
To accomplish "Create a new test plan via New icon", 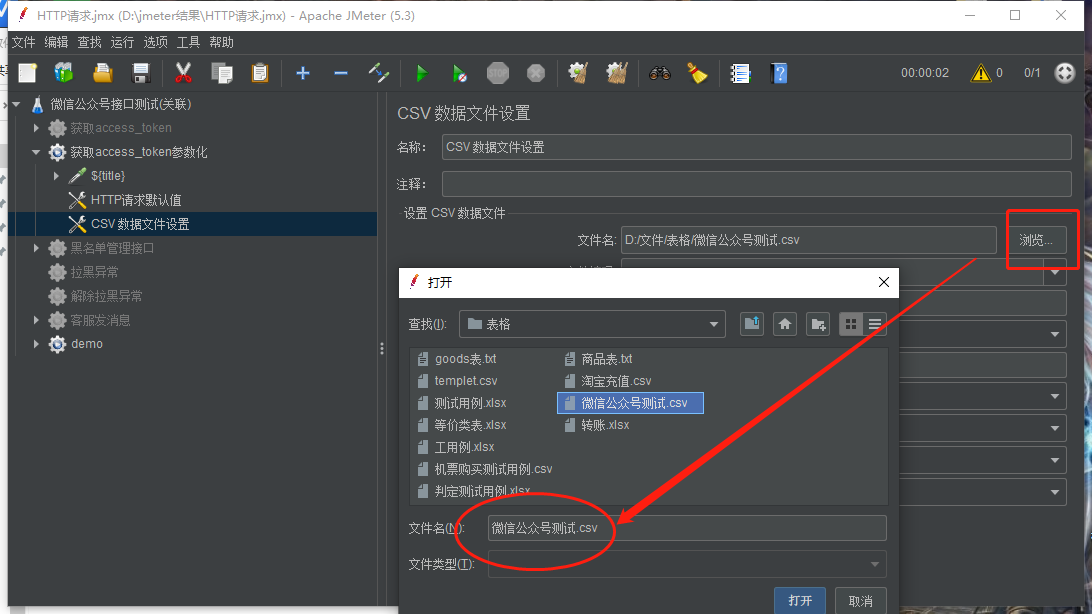I will [x=27, y=73].
